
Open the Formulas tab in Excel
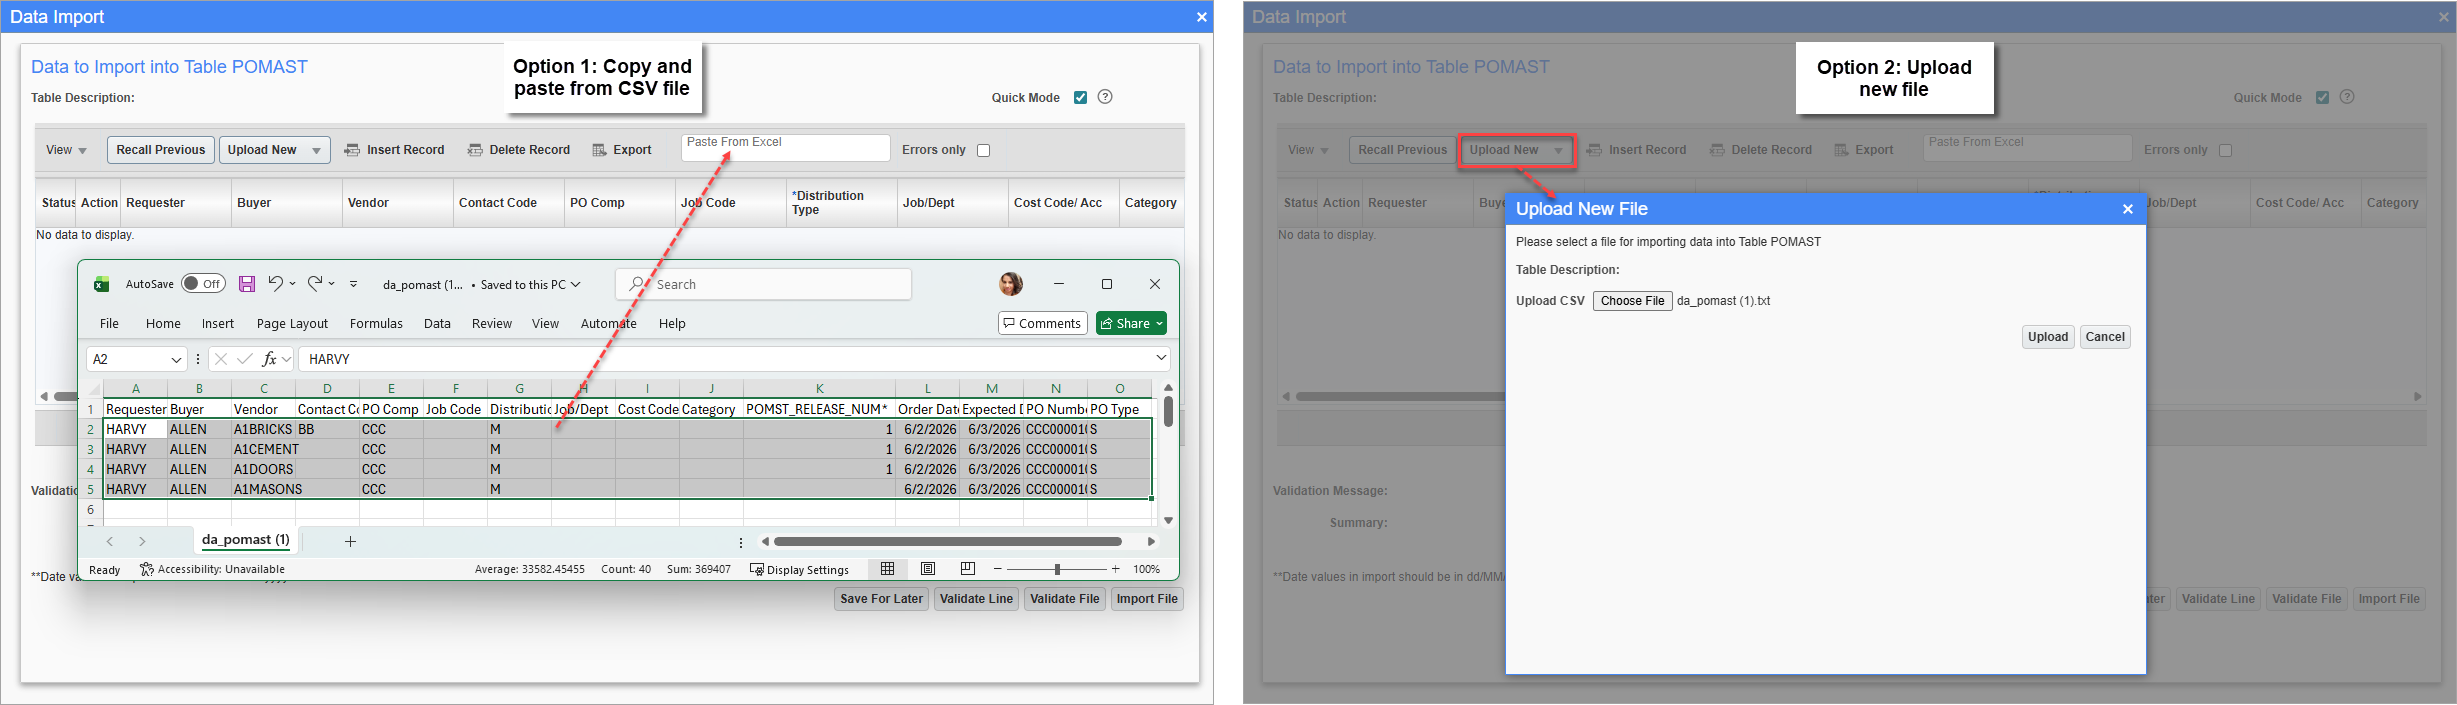376,323
